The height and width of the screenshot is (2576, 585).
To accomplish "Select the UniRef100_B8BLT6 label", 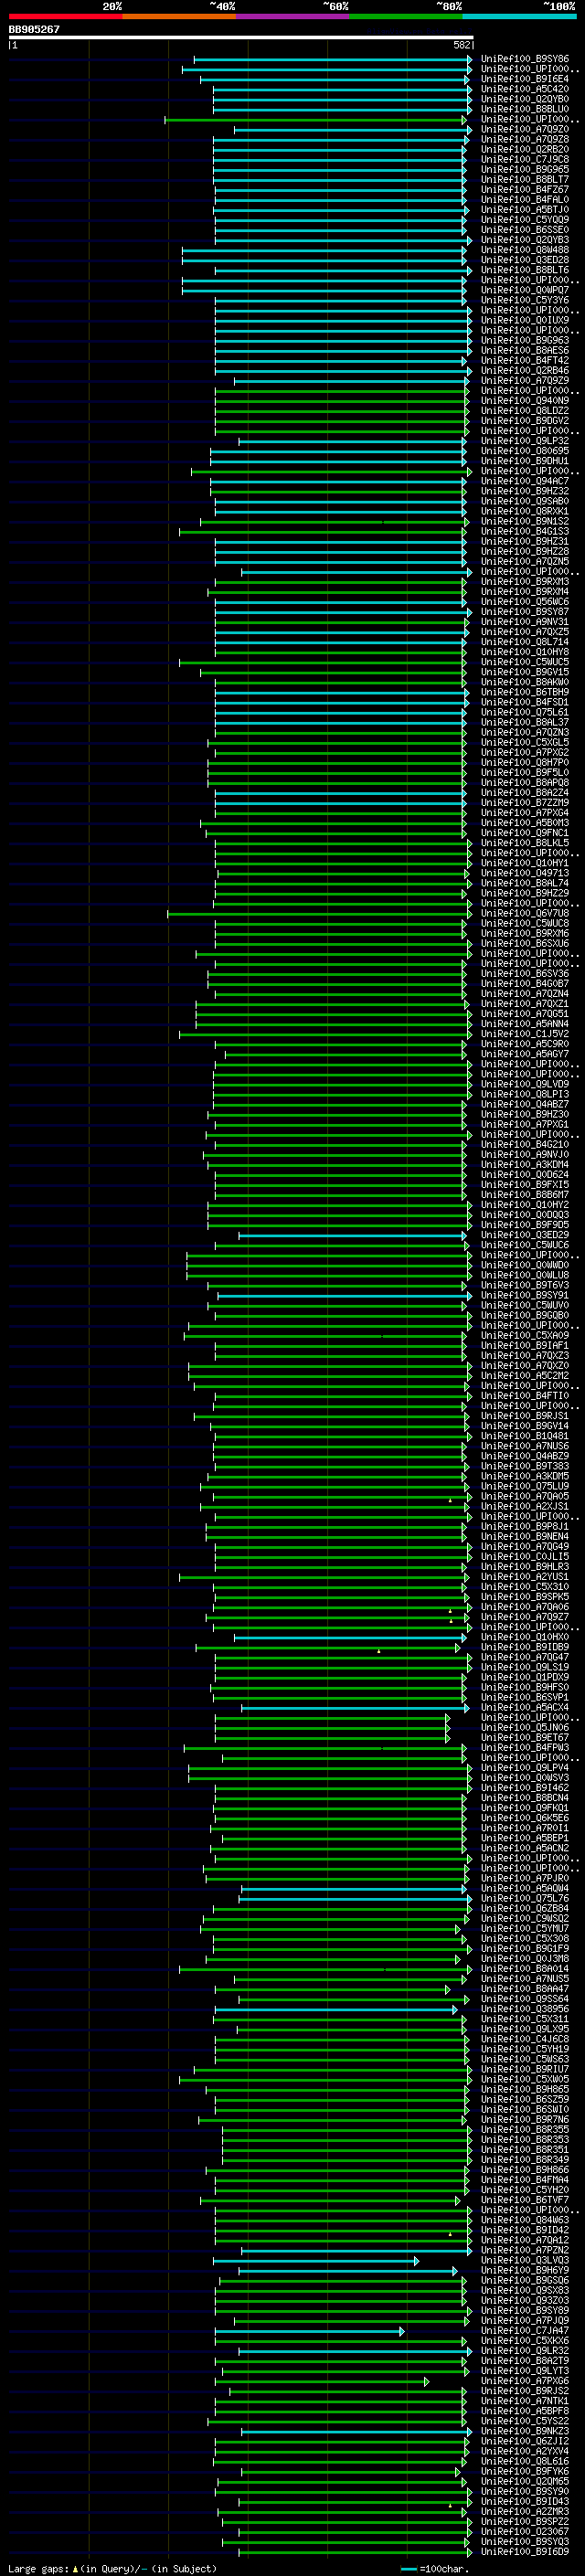I will pyautogui.click(x=525, y=270).
